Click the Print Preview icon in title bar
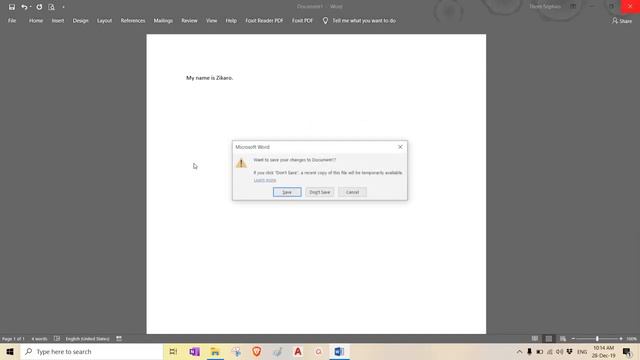This screenshot has height=360, width=640. click(51, 7)
